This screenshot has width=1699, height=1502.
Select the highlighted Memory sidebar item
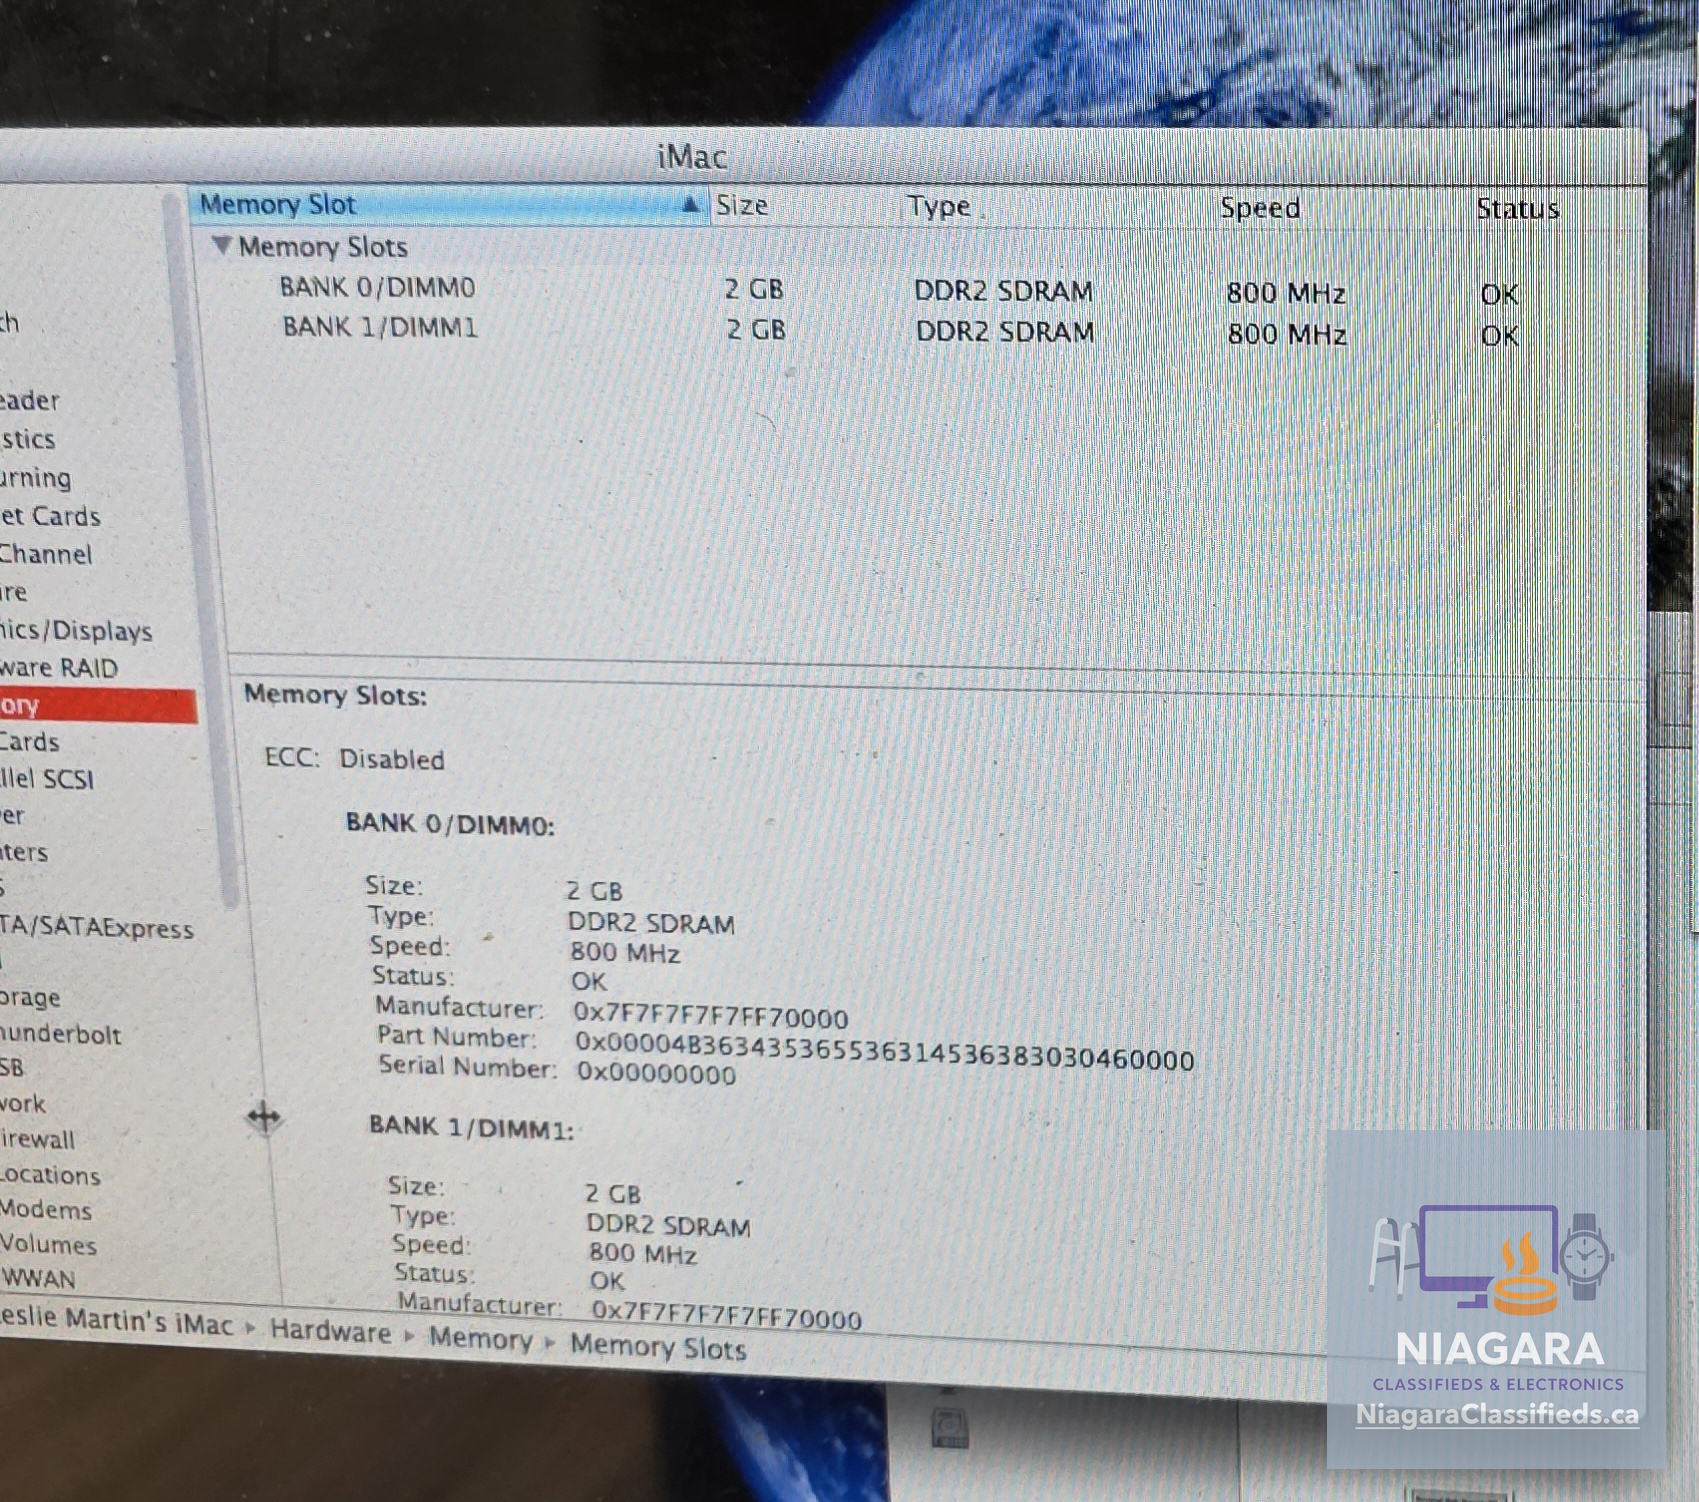pos(98,705)
